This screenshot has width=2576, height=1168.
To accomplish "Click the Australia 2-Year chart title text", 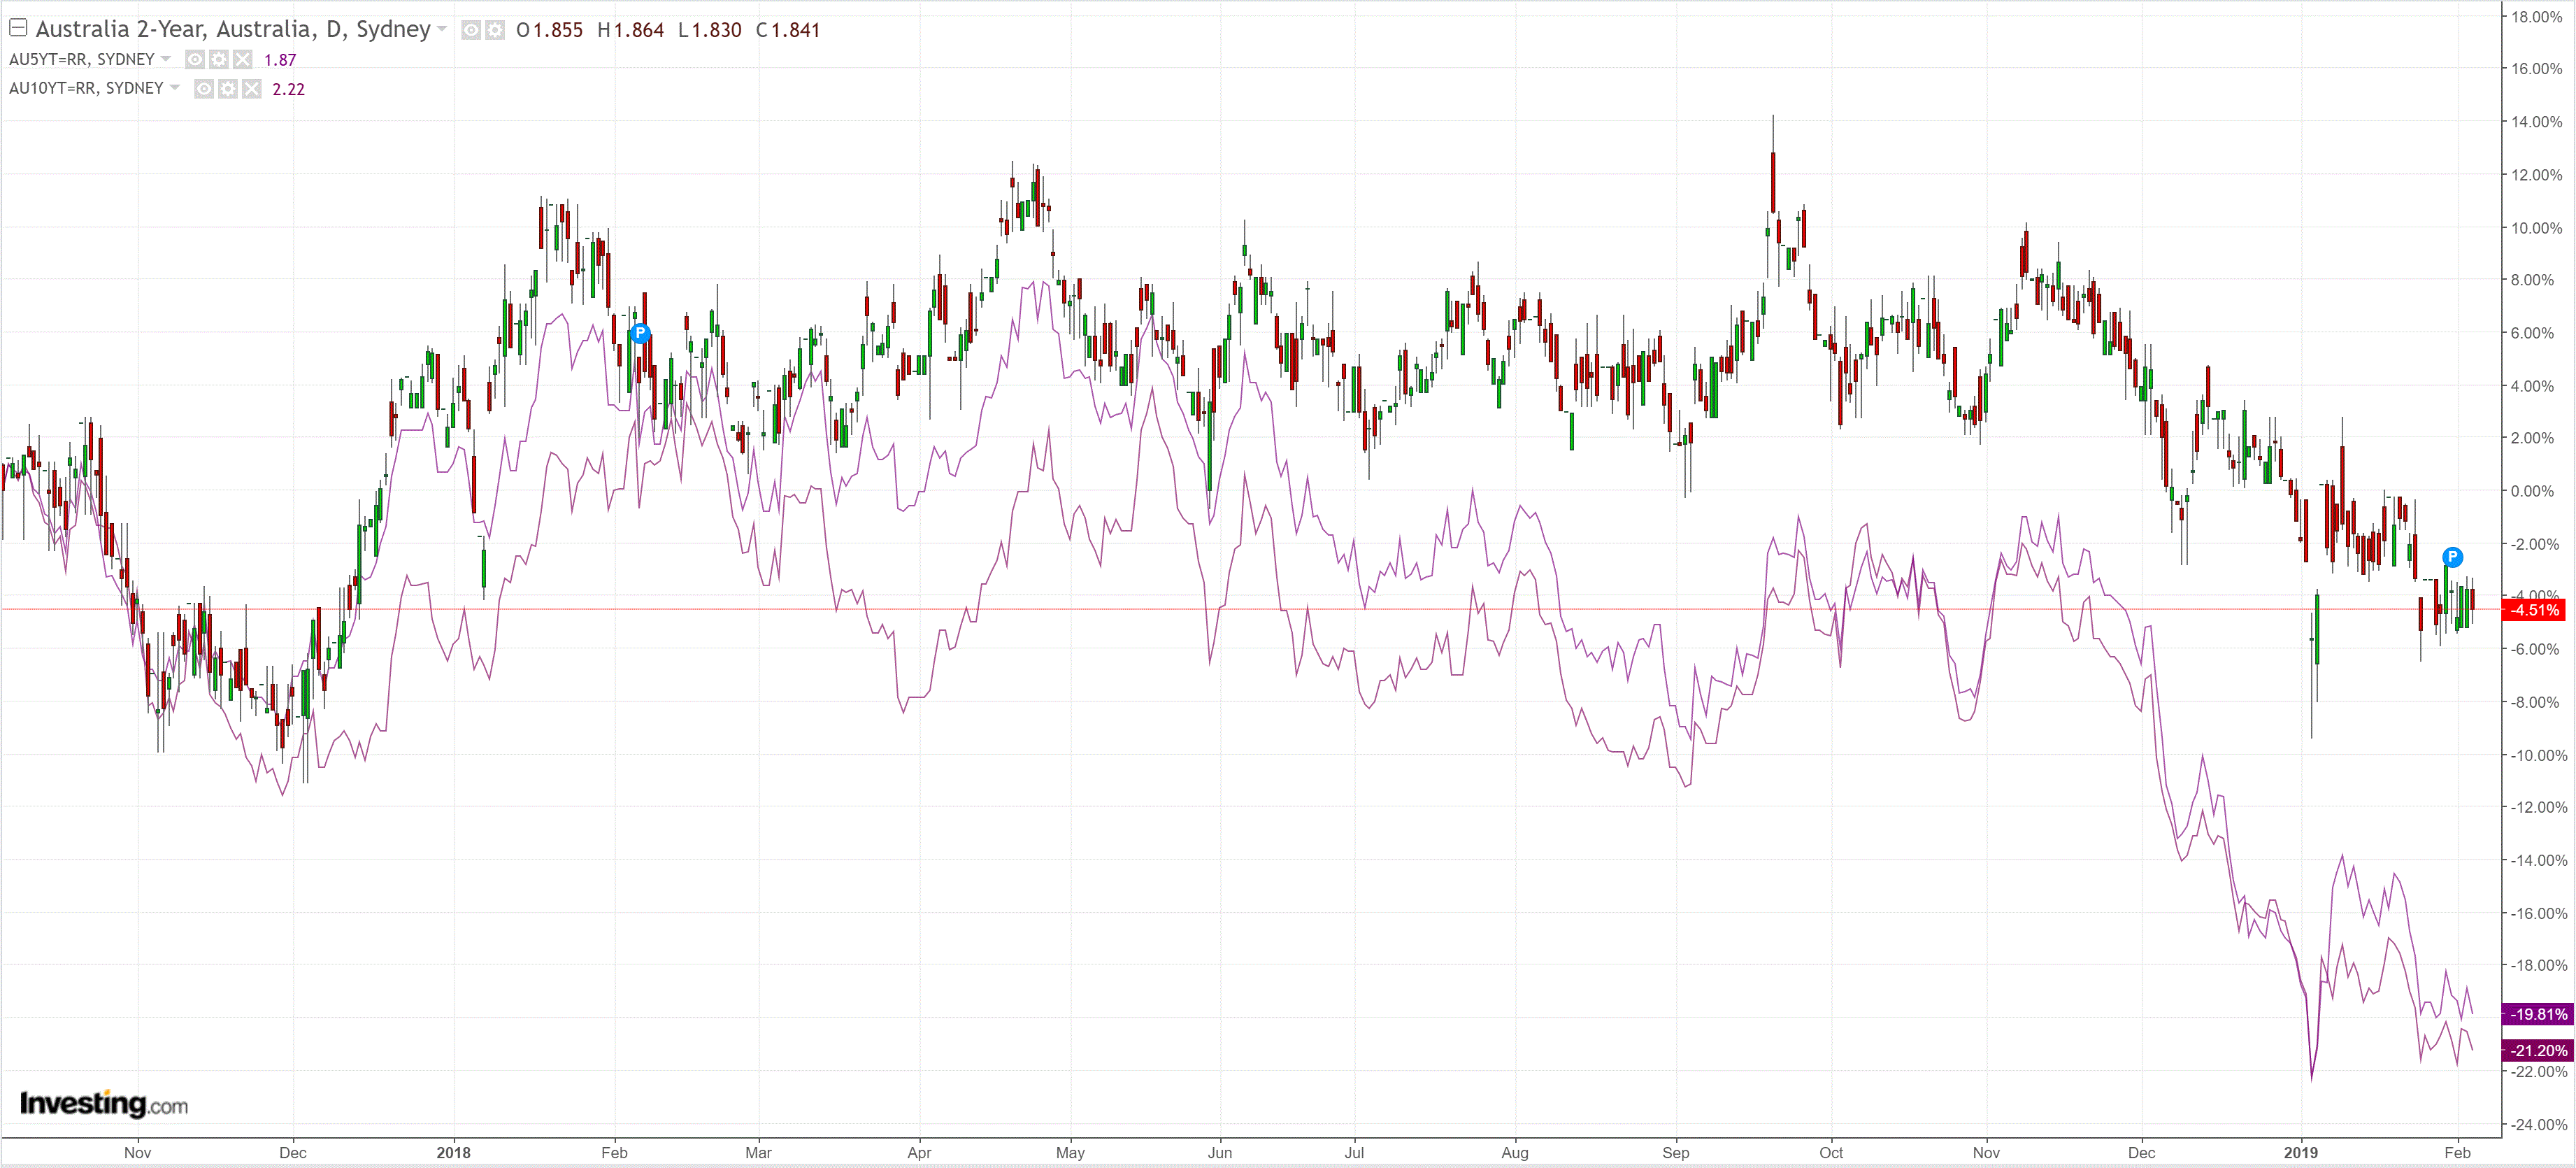I will coord(233,29).
